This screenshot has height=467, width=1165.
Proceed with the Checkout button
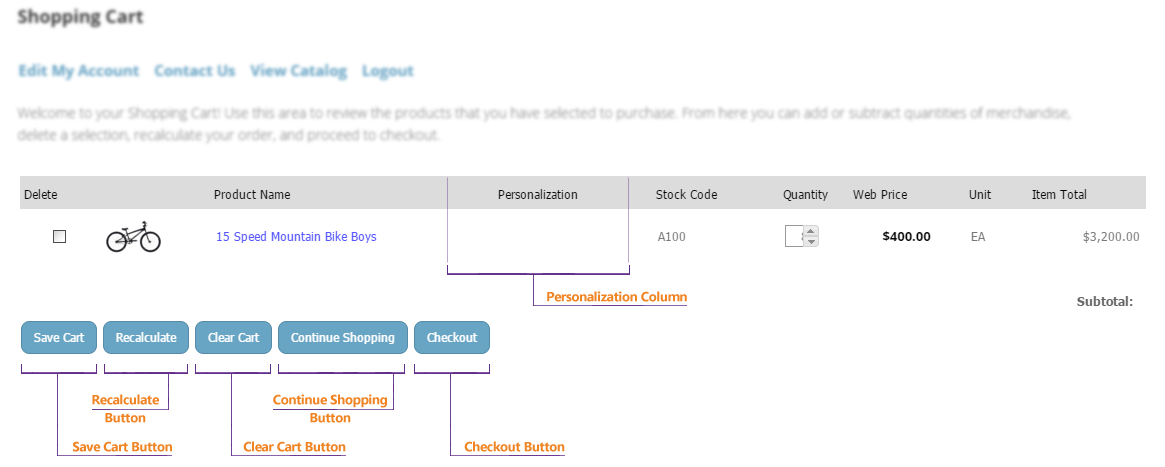pyautogui.click(x=452, y=338)
